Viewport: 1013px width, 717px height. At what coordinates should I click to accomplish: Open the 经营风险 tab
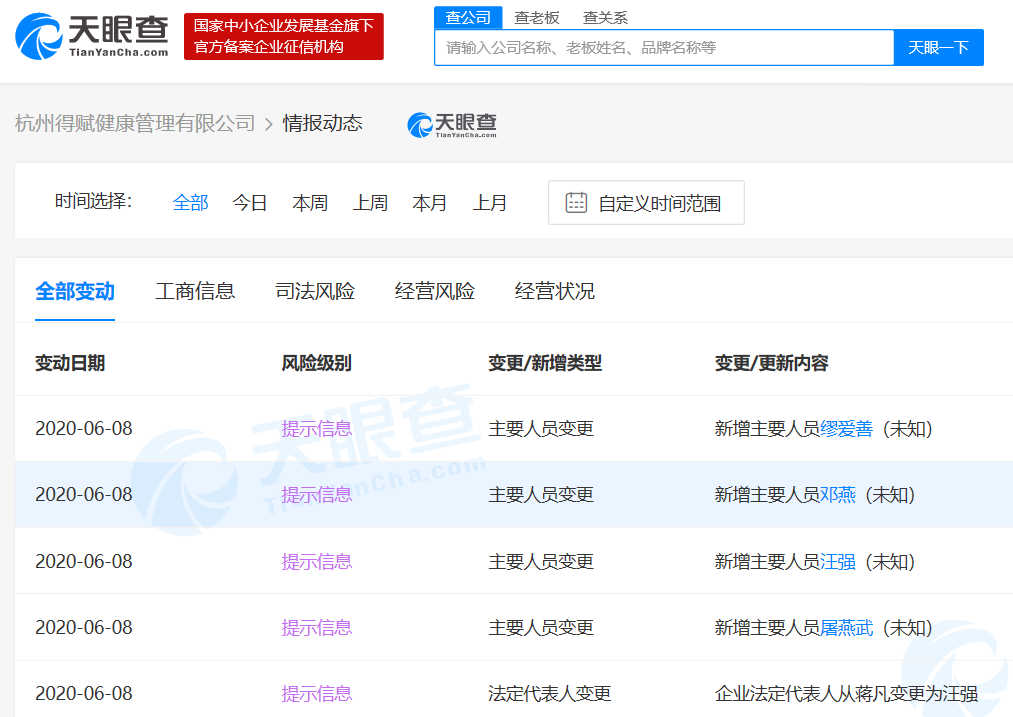click(x=435, y=291)
